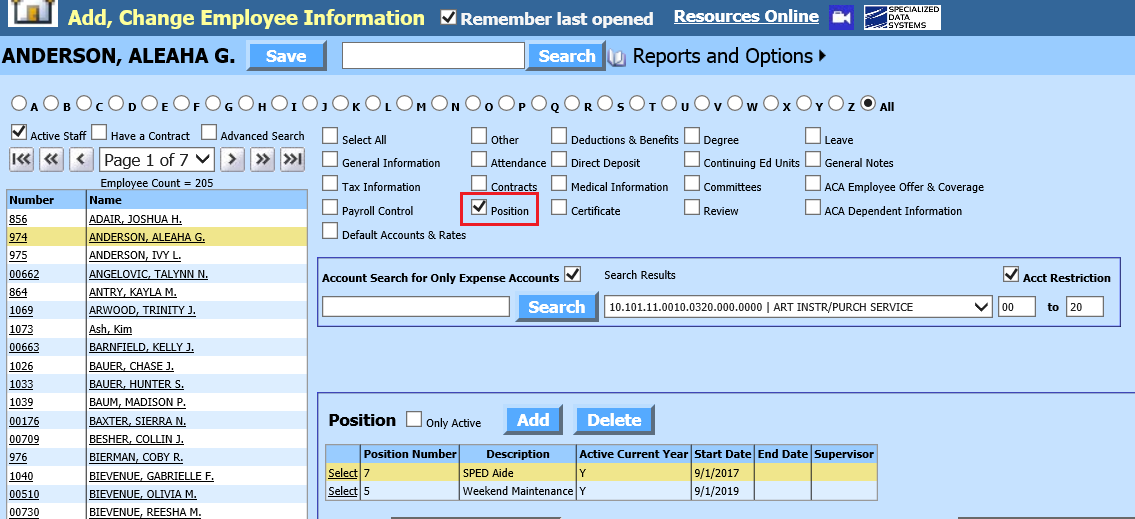Click the employee search text field

click(433, 56)
